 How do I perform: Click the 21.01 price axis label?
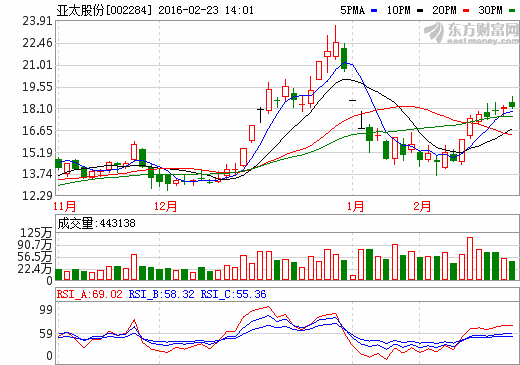(37, 65)
